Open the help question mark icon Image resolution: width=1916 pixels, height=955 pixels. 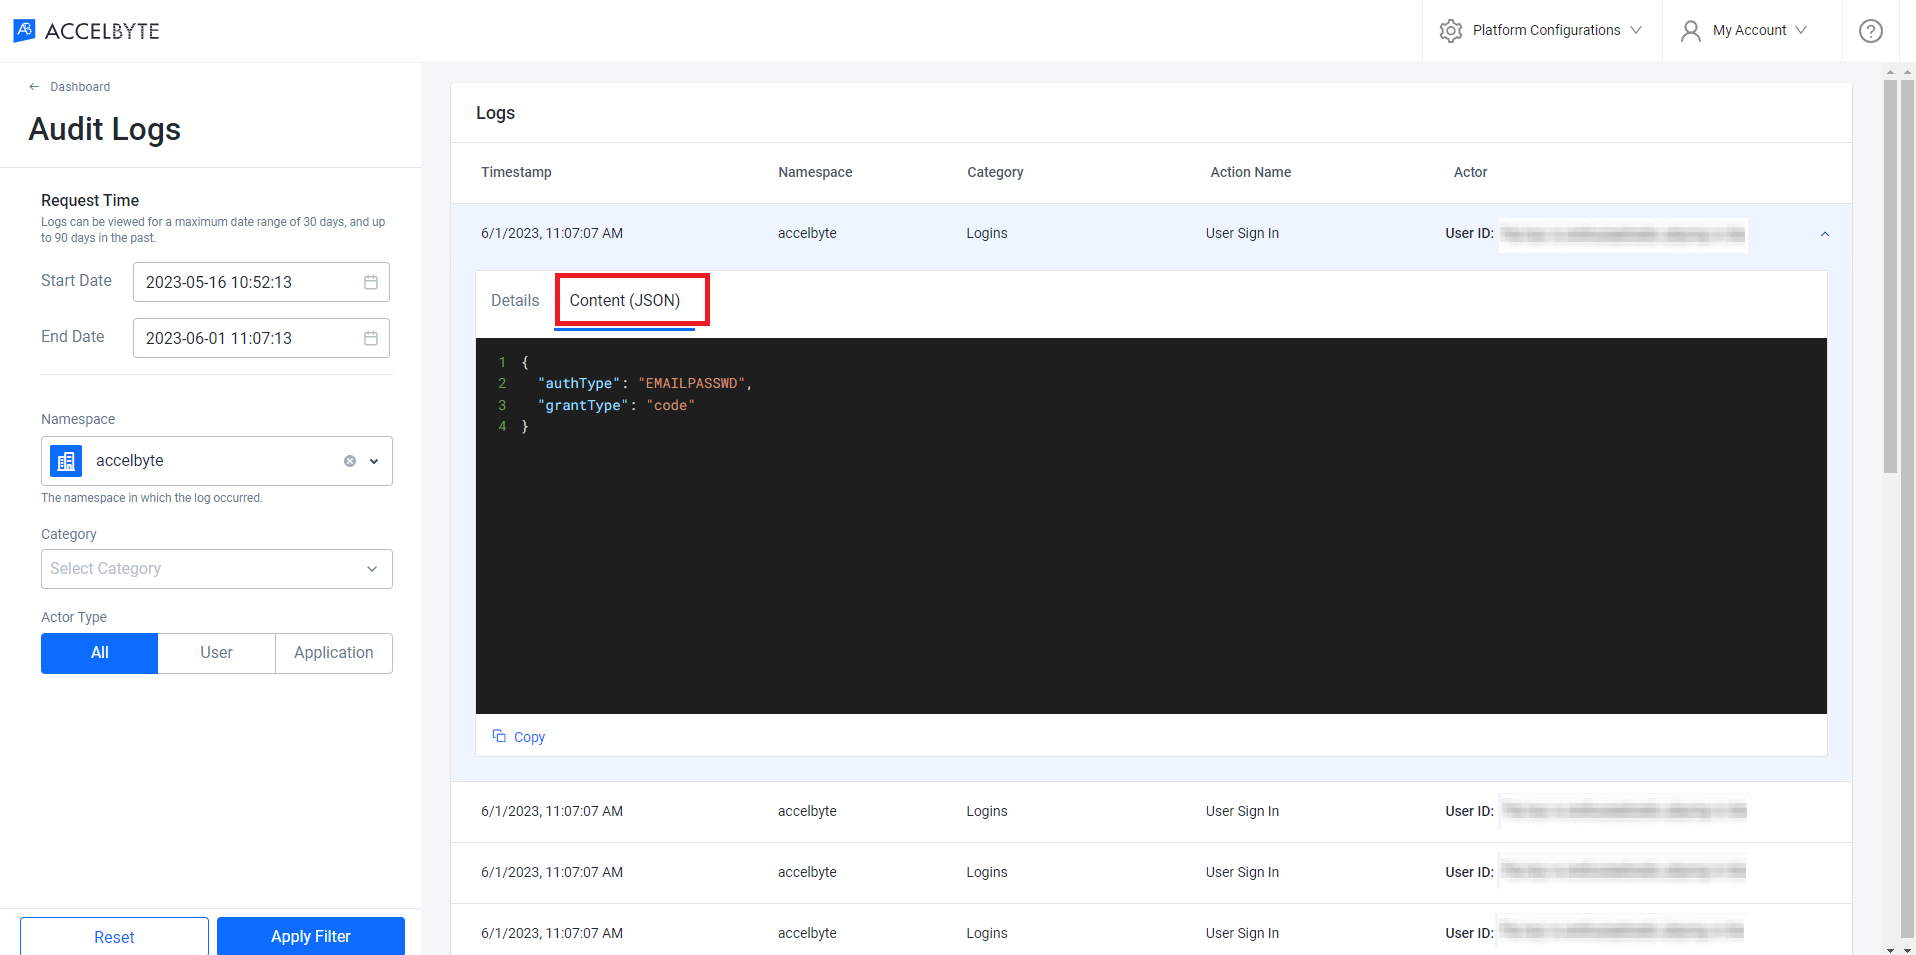point(1870,31)
